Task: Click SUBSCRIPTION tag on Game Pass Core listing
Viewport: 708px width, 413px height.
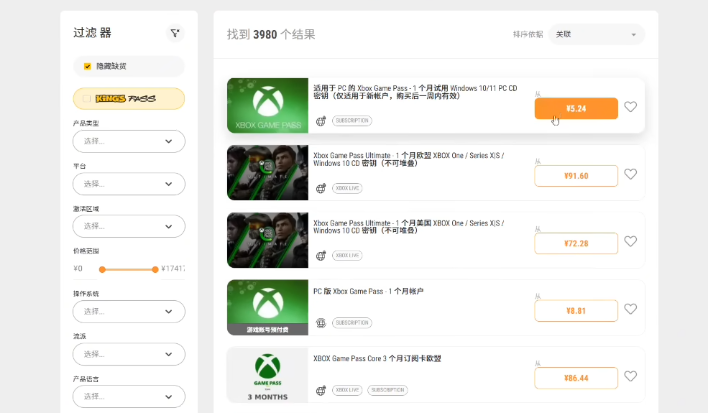Action: tap(387, 390)
